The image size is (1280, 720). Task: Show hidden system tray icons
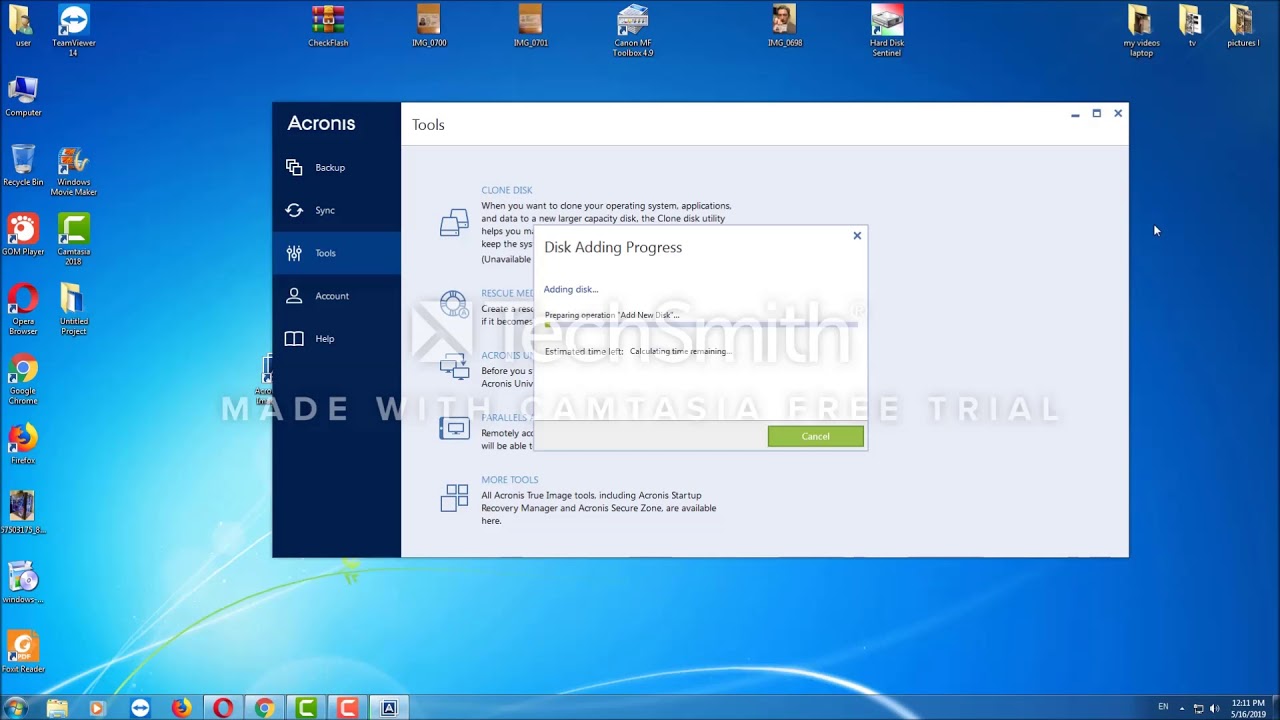[1181, 708]
